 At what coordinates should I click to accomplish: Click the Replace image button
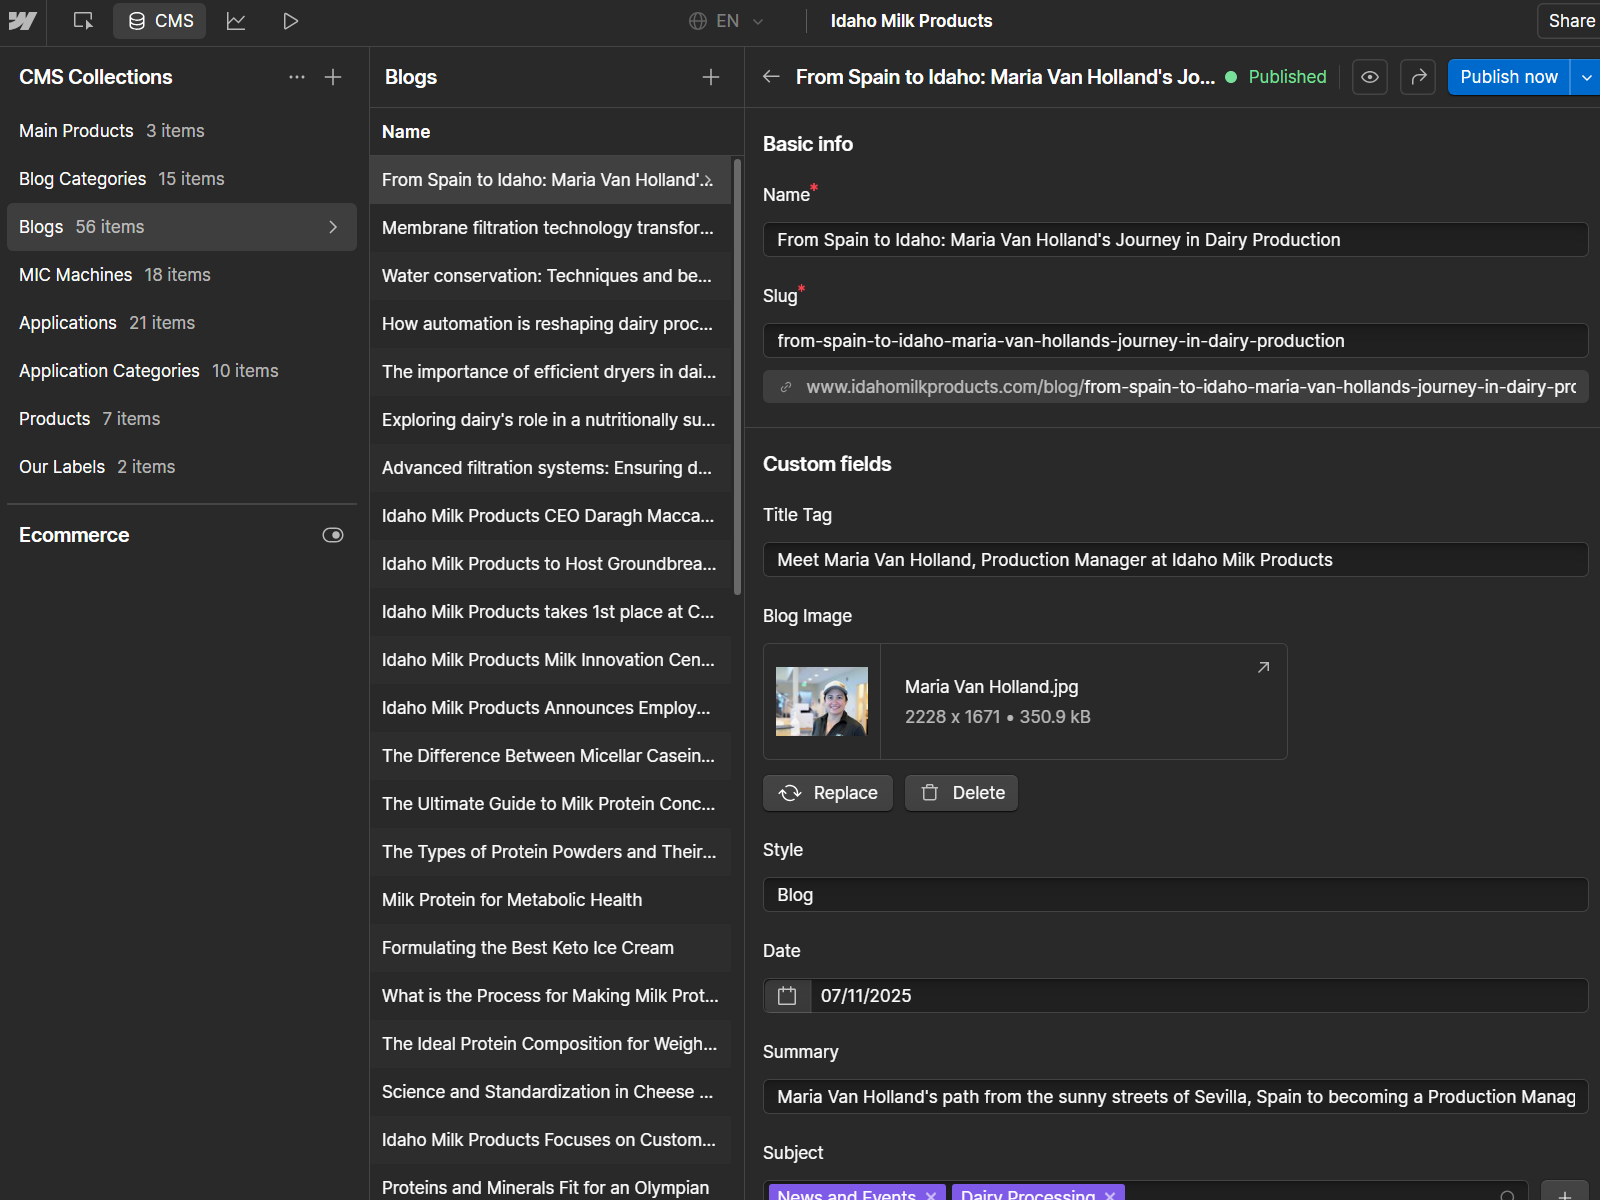click(x=828, y=793)
